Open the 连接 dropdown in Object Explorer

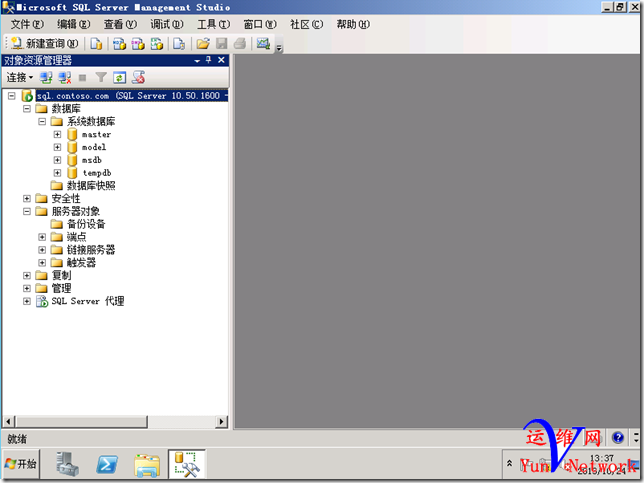(20, 77)
